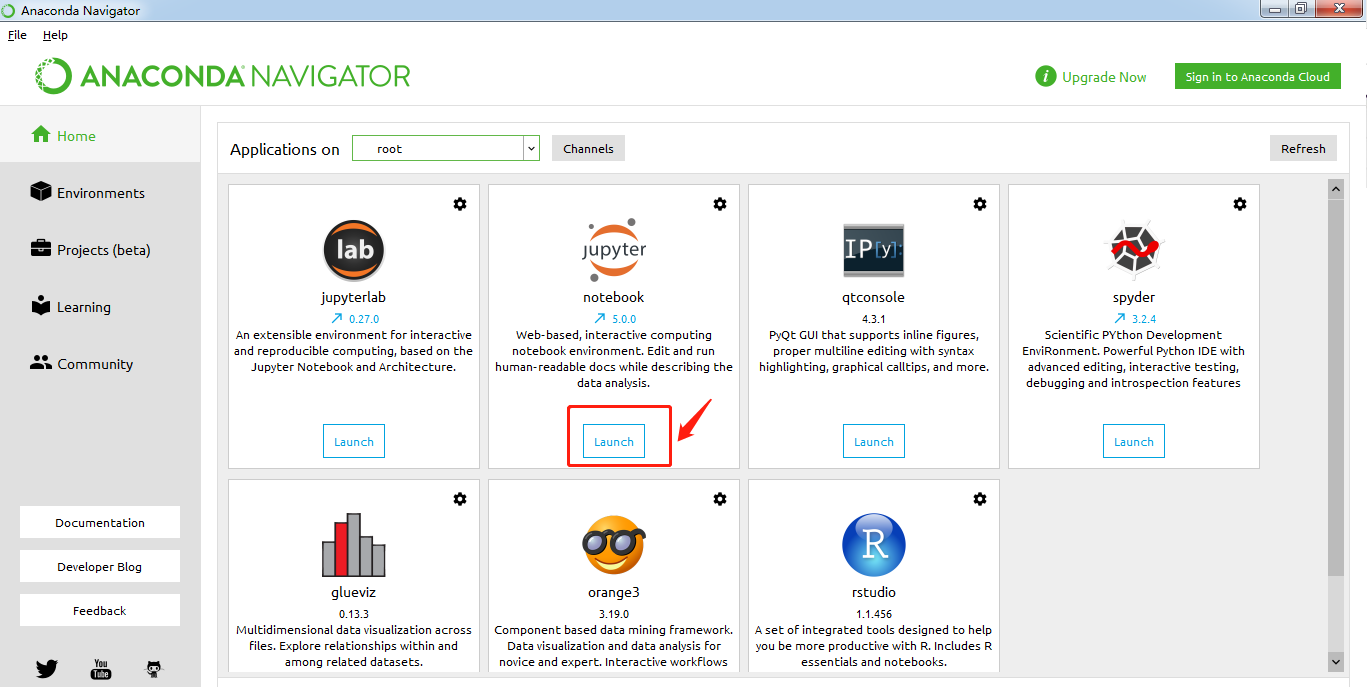Open settings gear on spyder card
The image size is (1367, 687).
(x=1240, y=204)
